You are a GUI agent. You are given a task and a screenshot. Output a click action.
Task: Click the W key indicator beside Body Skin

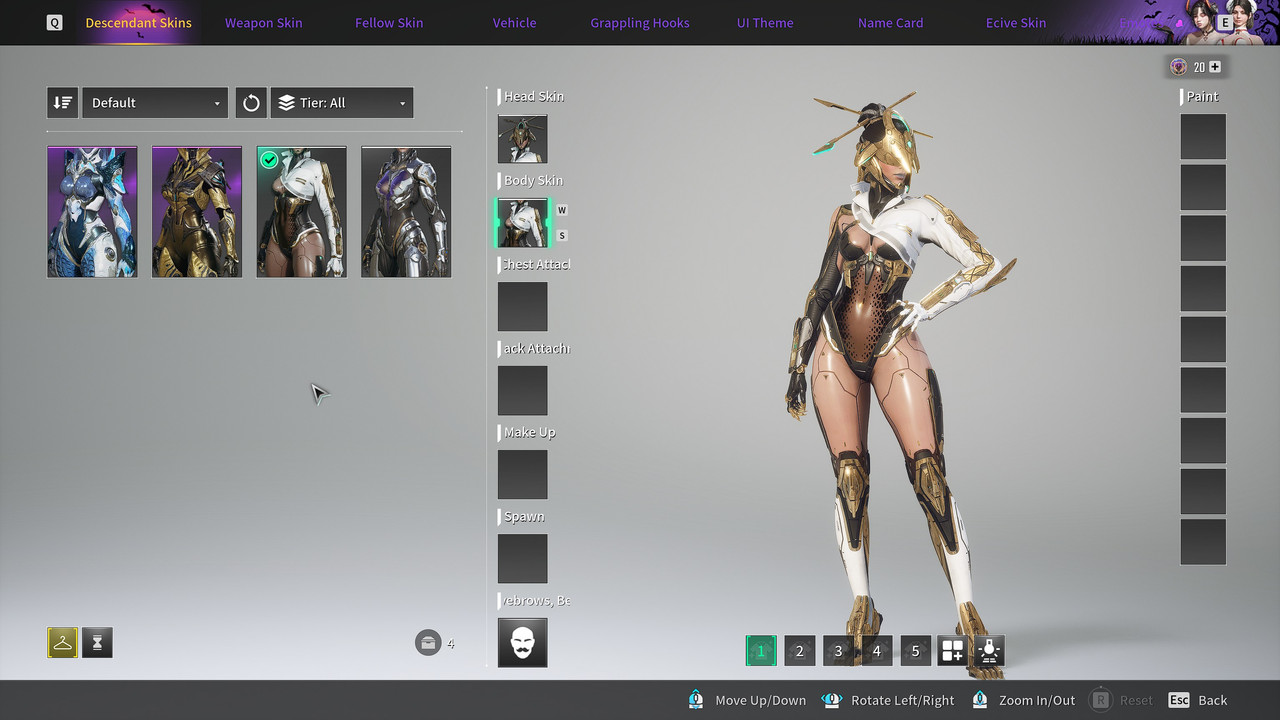tap(562, 210)
